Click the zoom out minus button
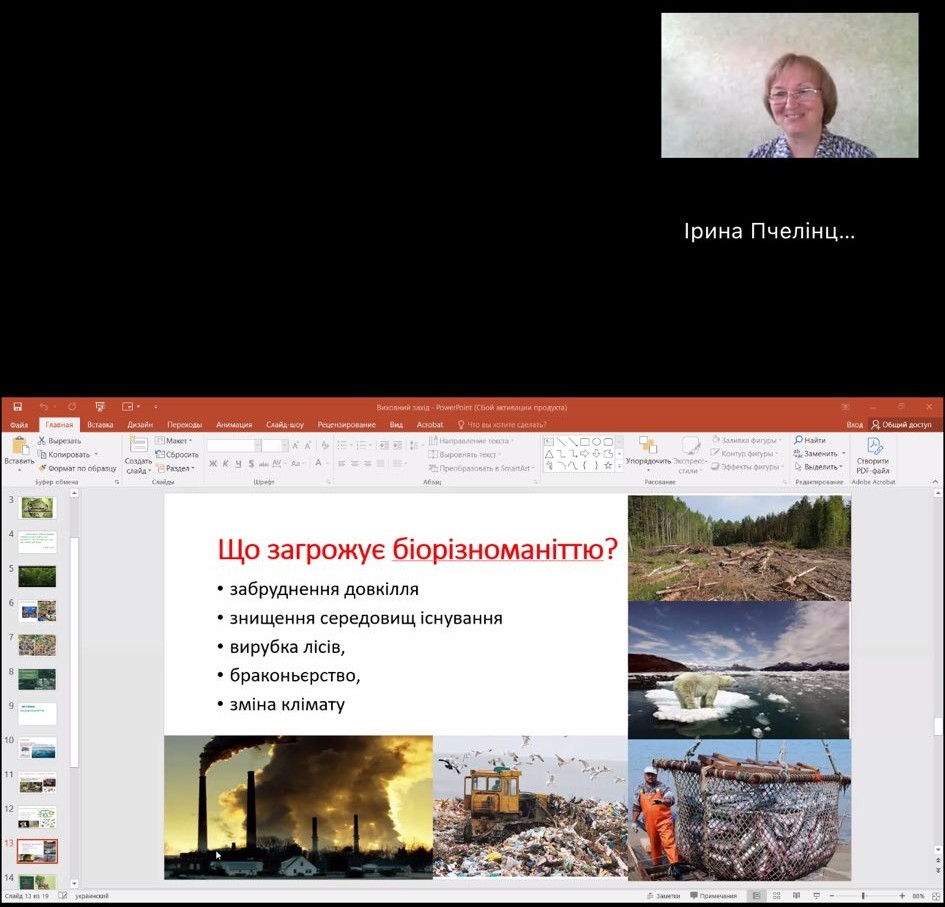 [x=832, y=896]
